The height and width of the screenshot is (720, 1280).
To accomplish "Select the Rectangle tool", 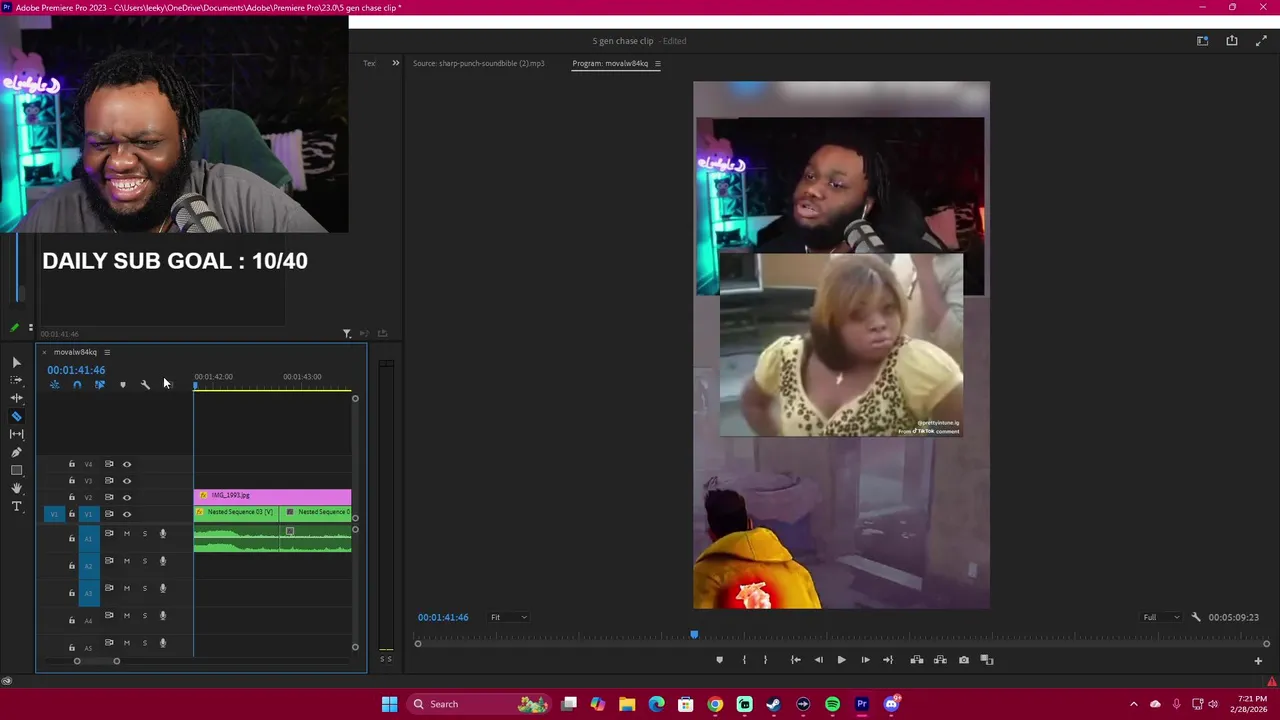I will click(16, 470).
